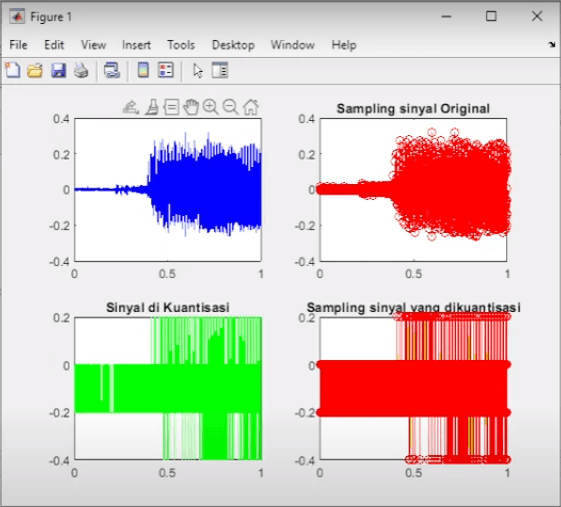The width and height of the screenshot is (561, 507).
Task: Select the Zoom Out magnifier tool
Action: (x=230, y=107)
